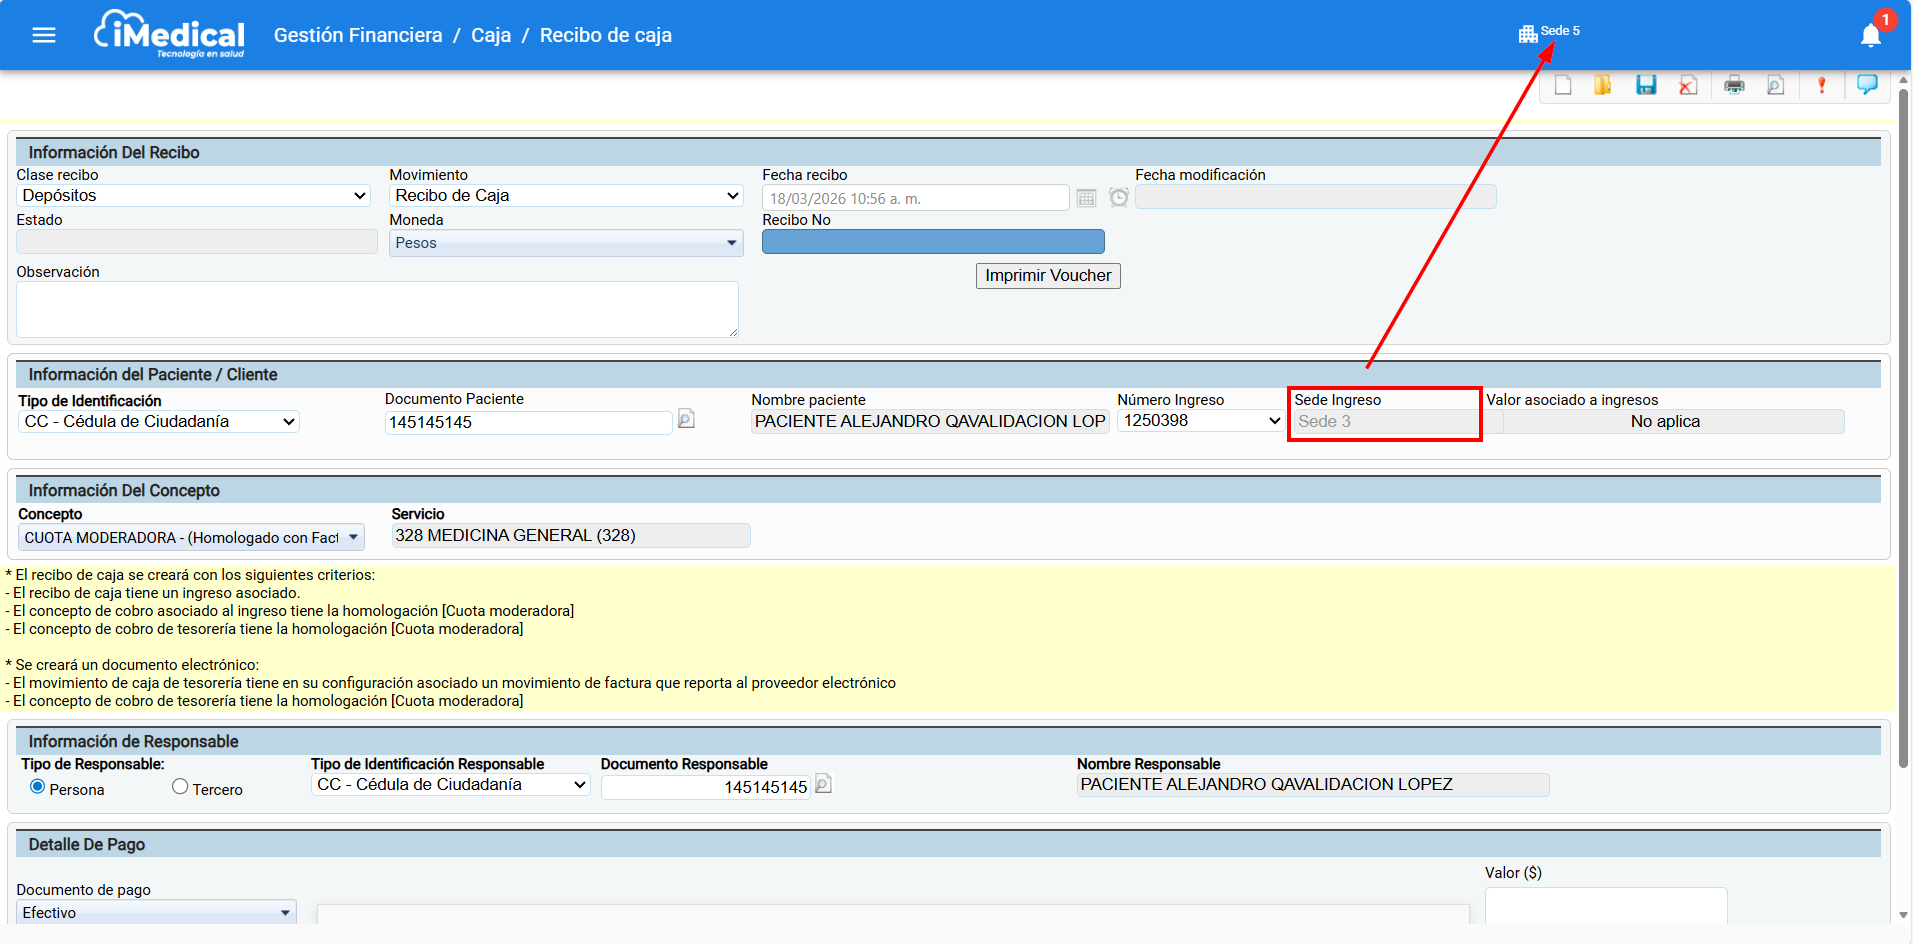Click the red exclamation mark icon

[x=1821, y=86]
